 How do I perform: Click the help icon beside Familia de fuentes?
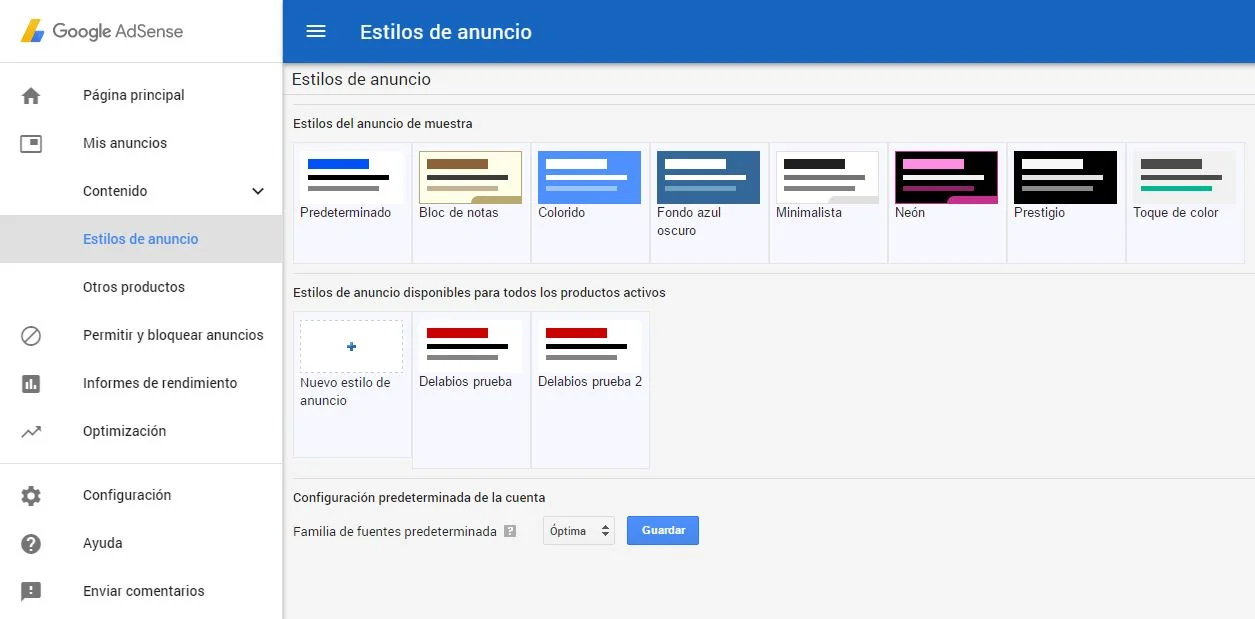(510, 532)
